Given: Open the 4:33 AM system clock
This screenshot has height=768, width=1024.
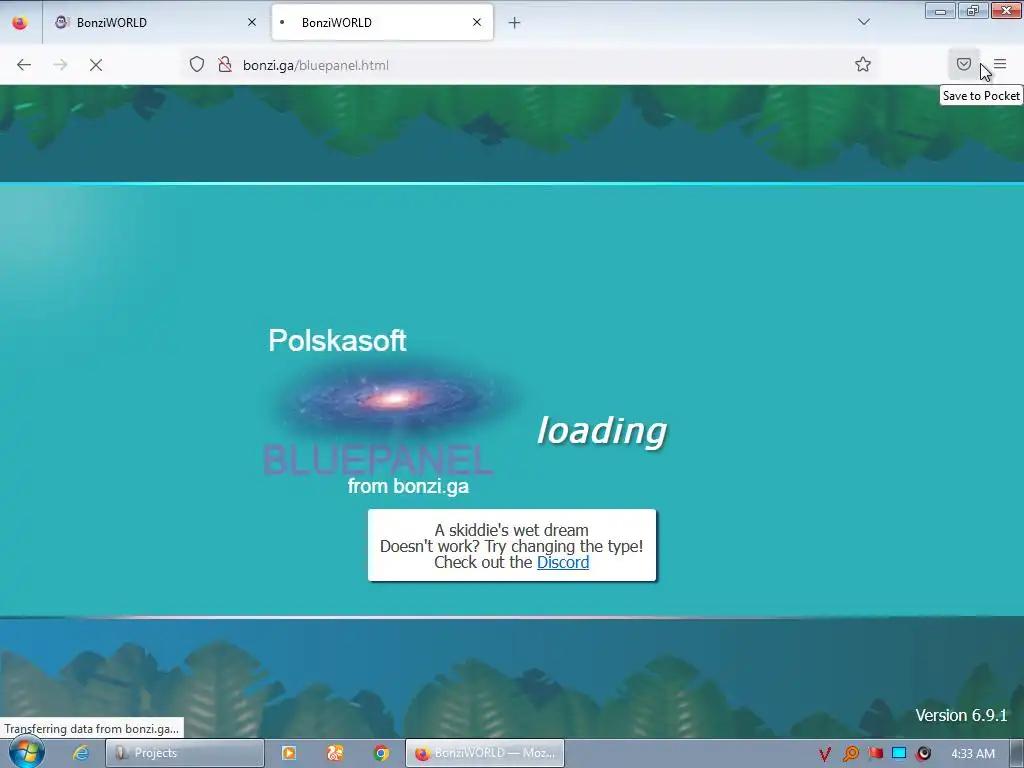Looking at the screenshot, I should [973, 754].
